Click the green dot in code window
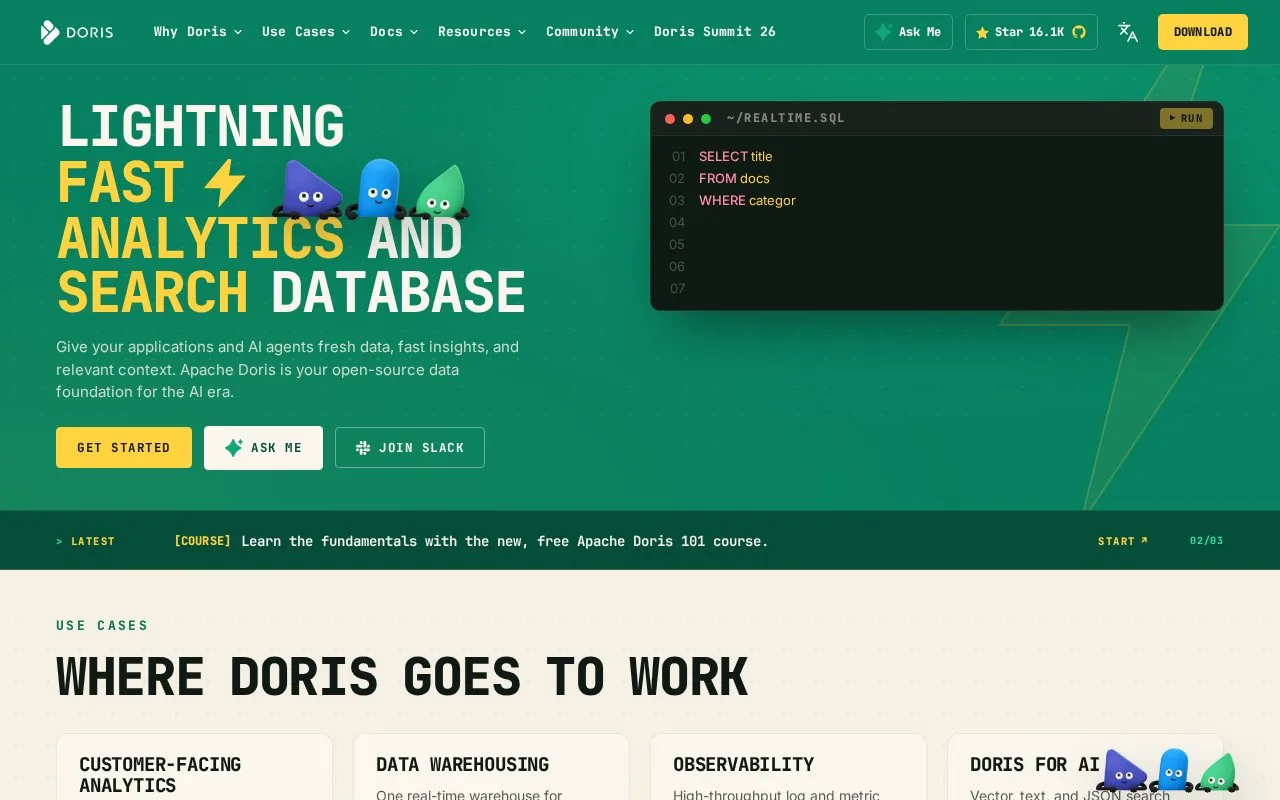1280x800 pixels. [706, 119]
